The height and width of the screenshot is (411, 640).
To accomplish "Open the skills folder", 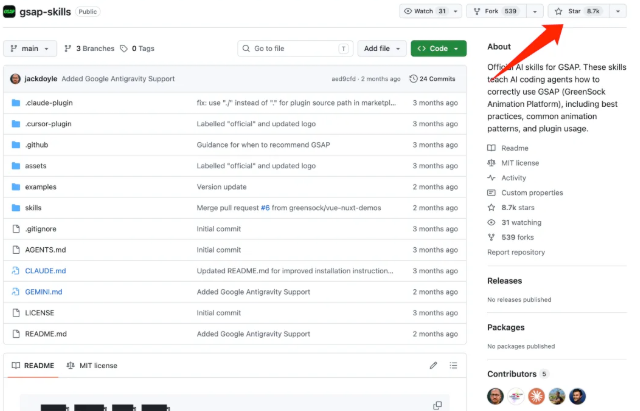I will point(33,208).
